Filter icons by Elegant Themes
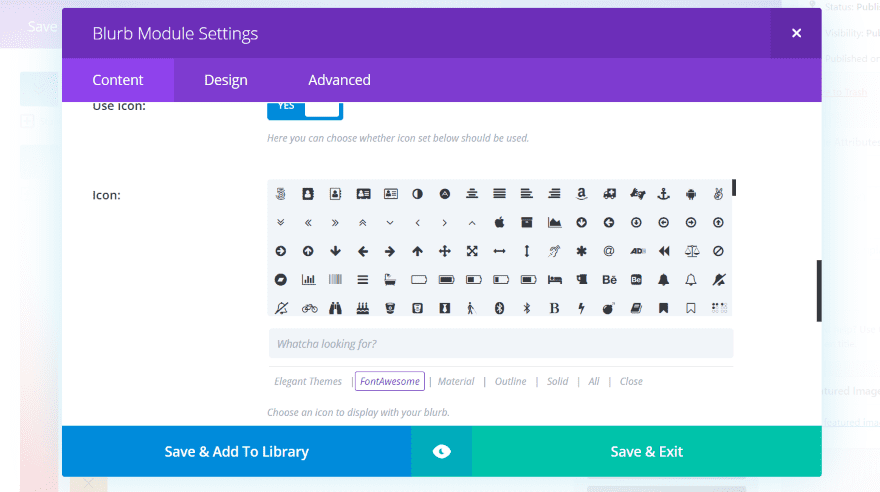Viewport: 880px width, 492px height. [x=308, y=381]
